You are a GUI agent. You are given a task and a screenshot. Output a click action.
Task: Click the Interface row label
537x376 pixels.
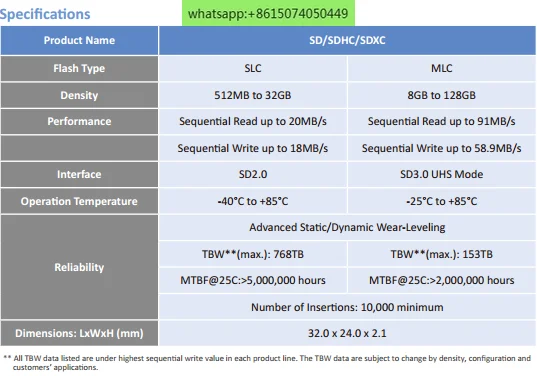click(x=79, y=175)
